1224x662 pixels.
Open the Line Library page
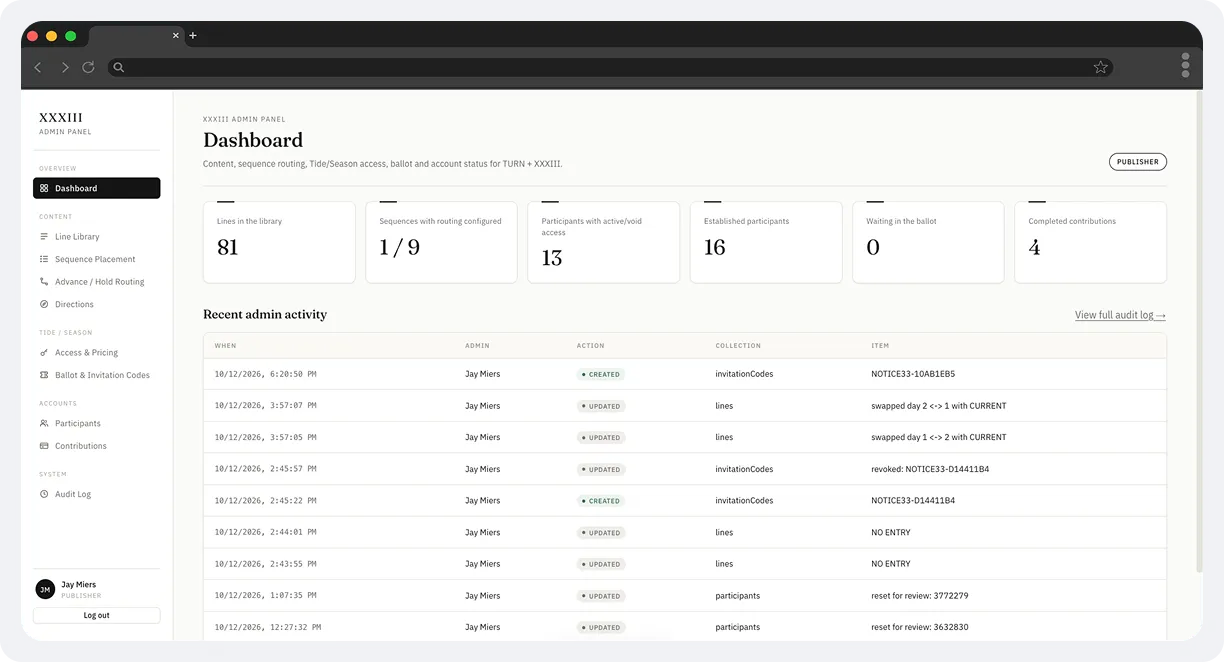coord(77,237)
